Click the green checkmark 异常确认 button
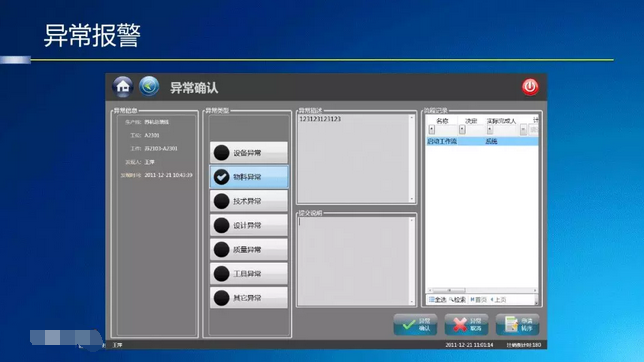The image size is (644, 362). [415, 325]
